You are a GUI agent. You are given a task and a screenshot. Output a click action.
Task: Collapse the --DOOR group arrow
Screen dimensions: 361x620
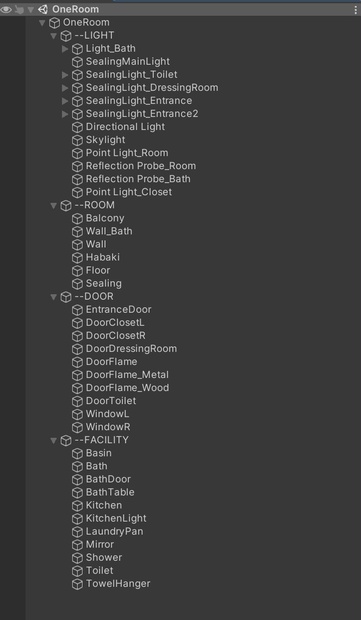[x=54, y=297]
